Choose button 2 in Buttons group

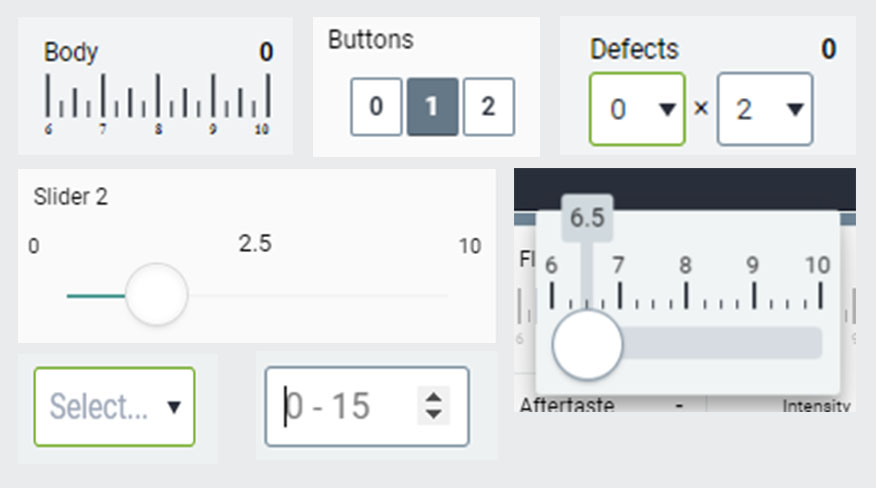point(489,107)
